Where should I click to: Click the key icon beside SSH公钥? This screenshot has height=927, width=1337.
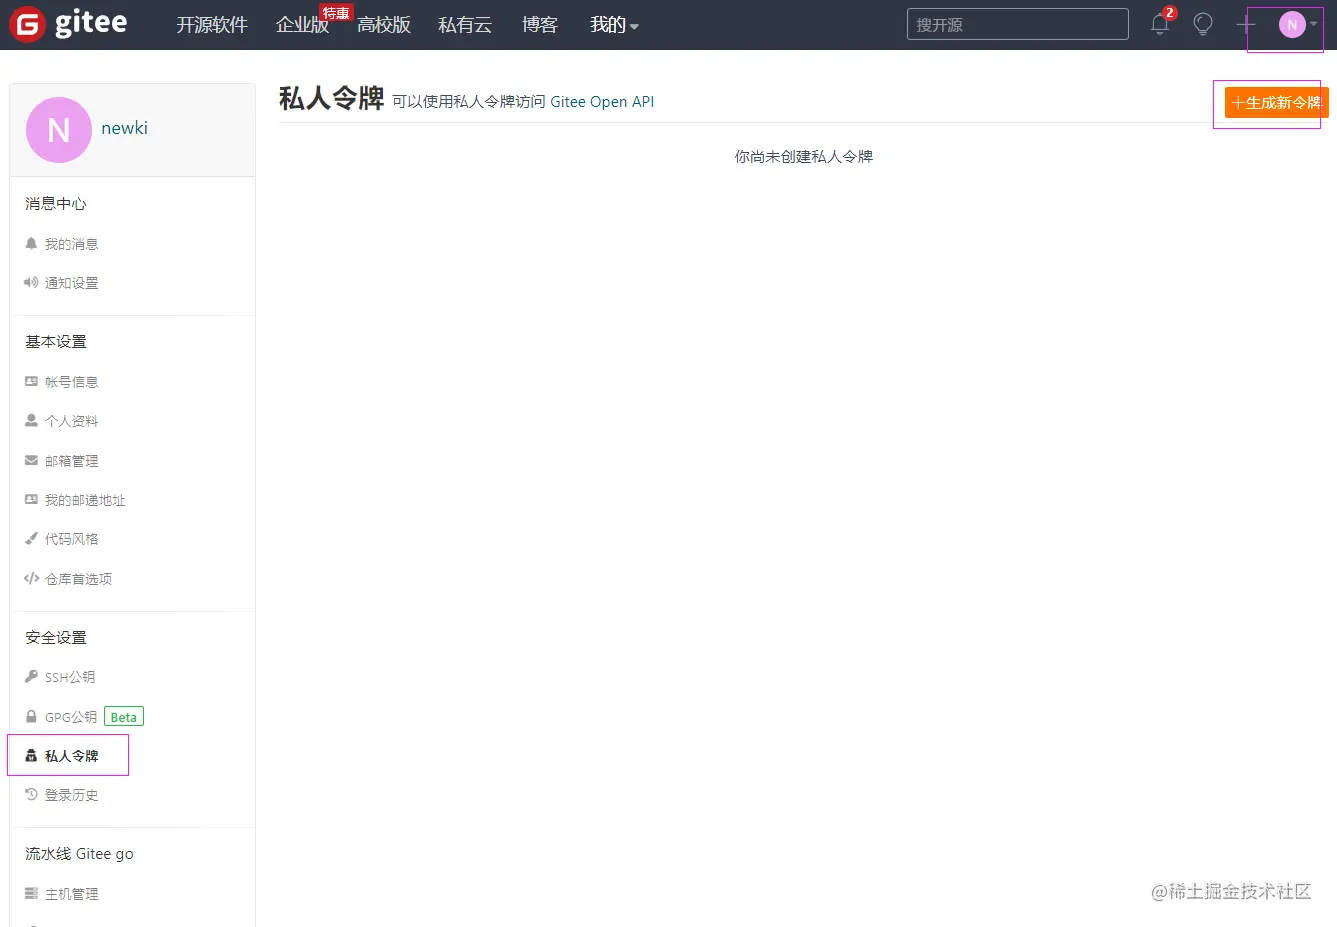point(31,676)
